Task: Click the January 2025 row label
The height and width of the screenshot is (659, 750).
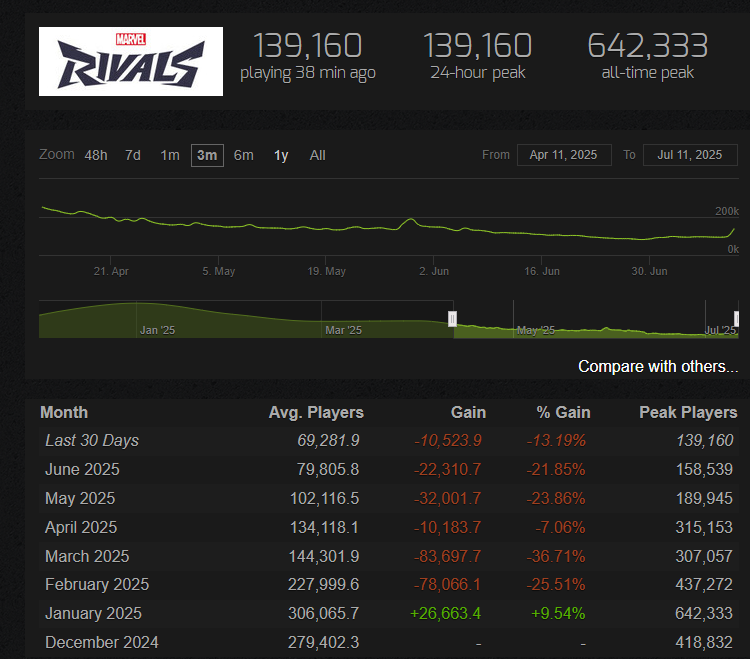Action: [x=93, y=614]
